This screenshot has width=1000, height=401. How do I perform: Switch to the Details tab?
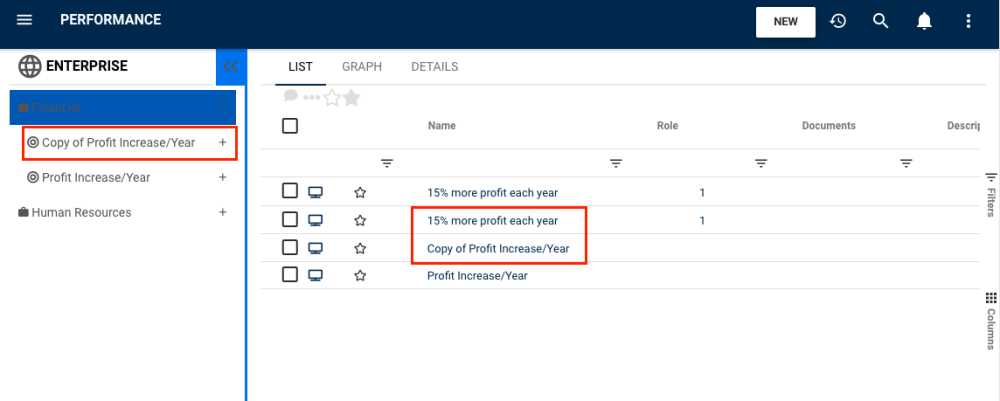click(434, 67)
